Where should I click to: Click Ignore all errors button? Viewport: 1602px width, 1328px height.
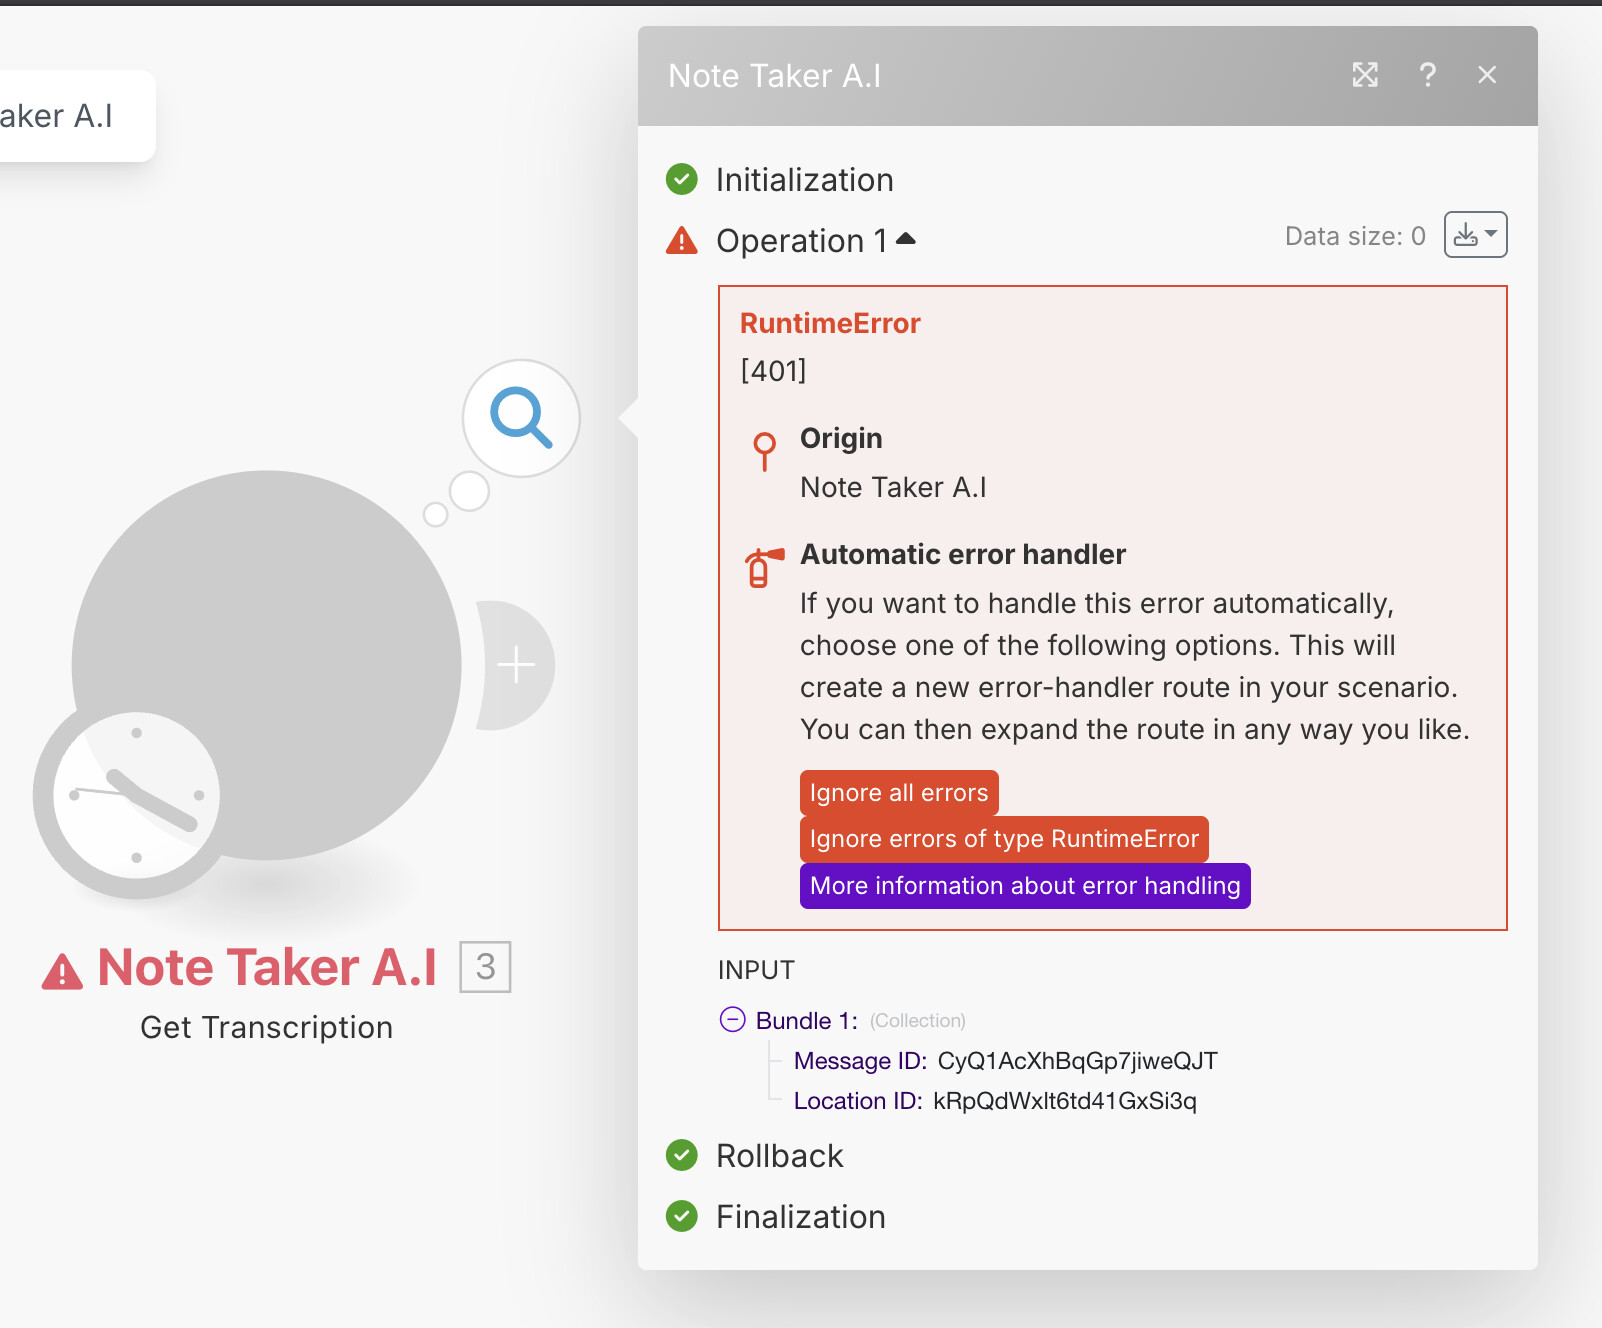899,793
